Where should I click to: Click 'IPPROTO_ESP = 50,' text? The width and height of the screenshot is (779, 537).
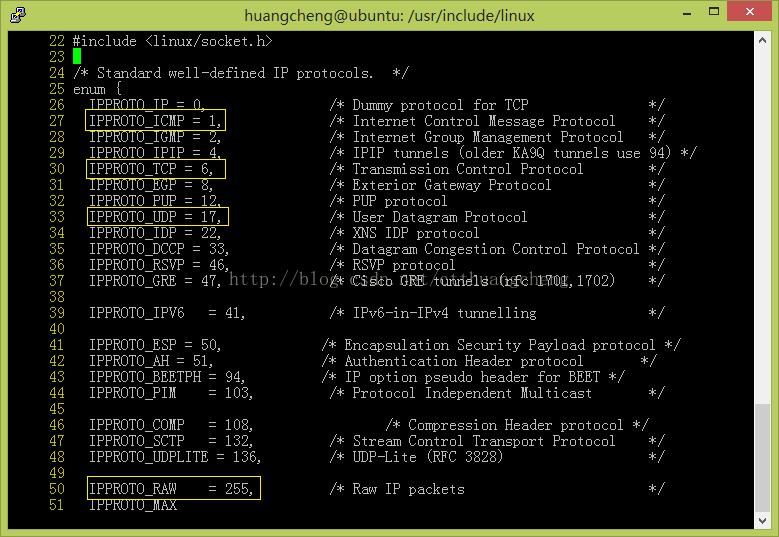[155, 345]
